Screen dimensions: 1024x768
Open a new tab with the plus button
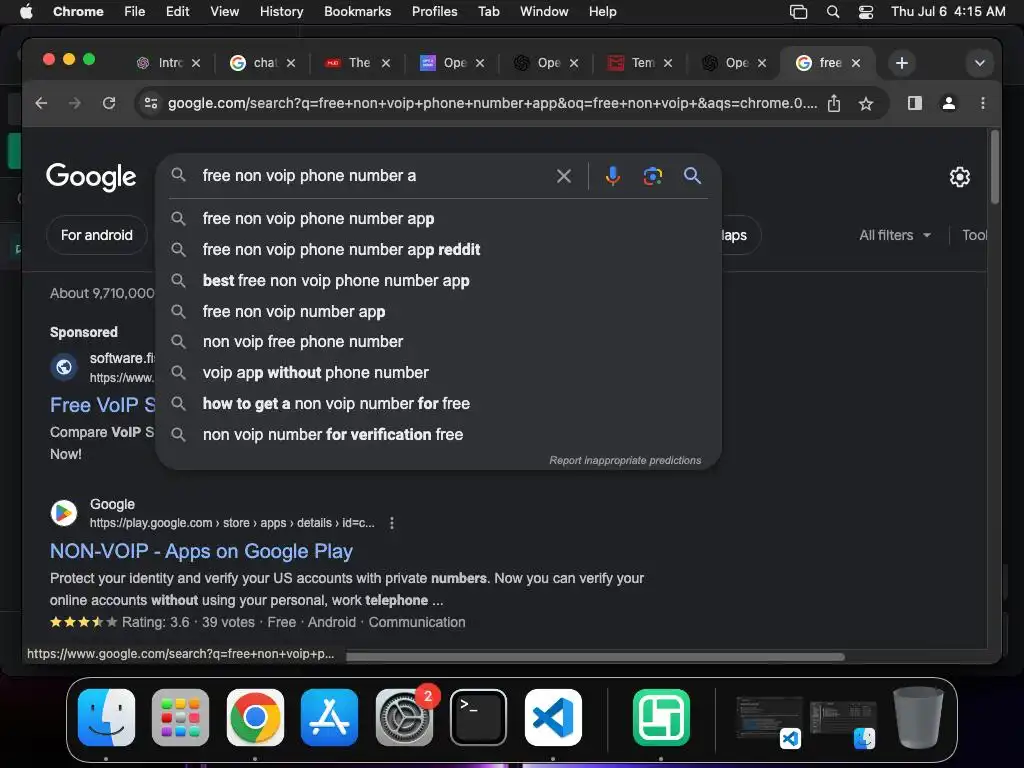point(902,63)
